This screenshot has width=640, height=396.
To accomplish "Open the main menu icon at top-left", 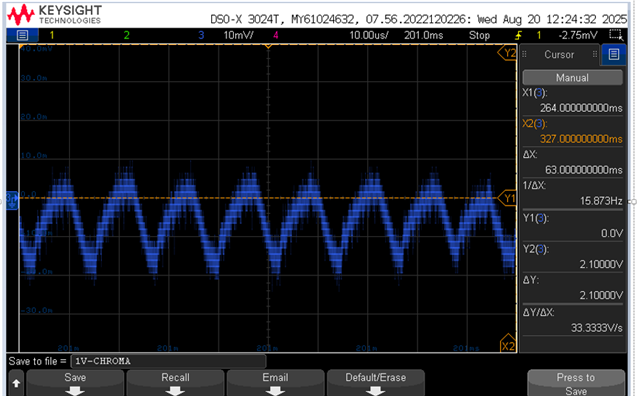I will click(22, 35).
